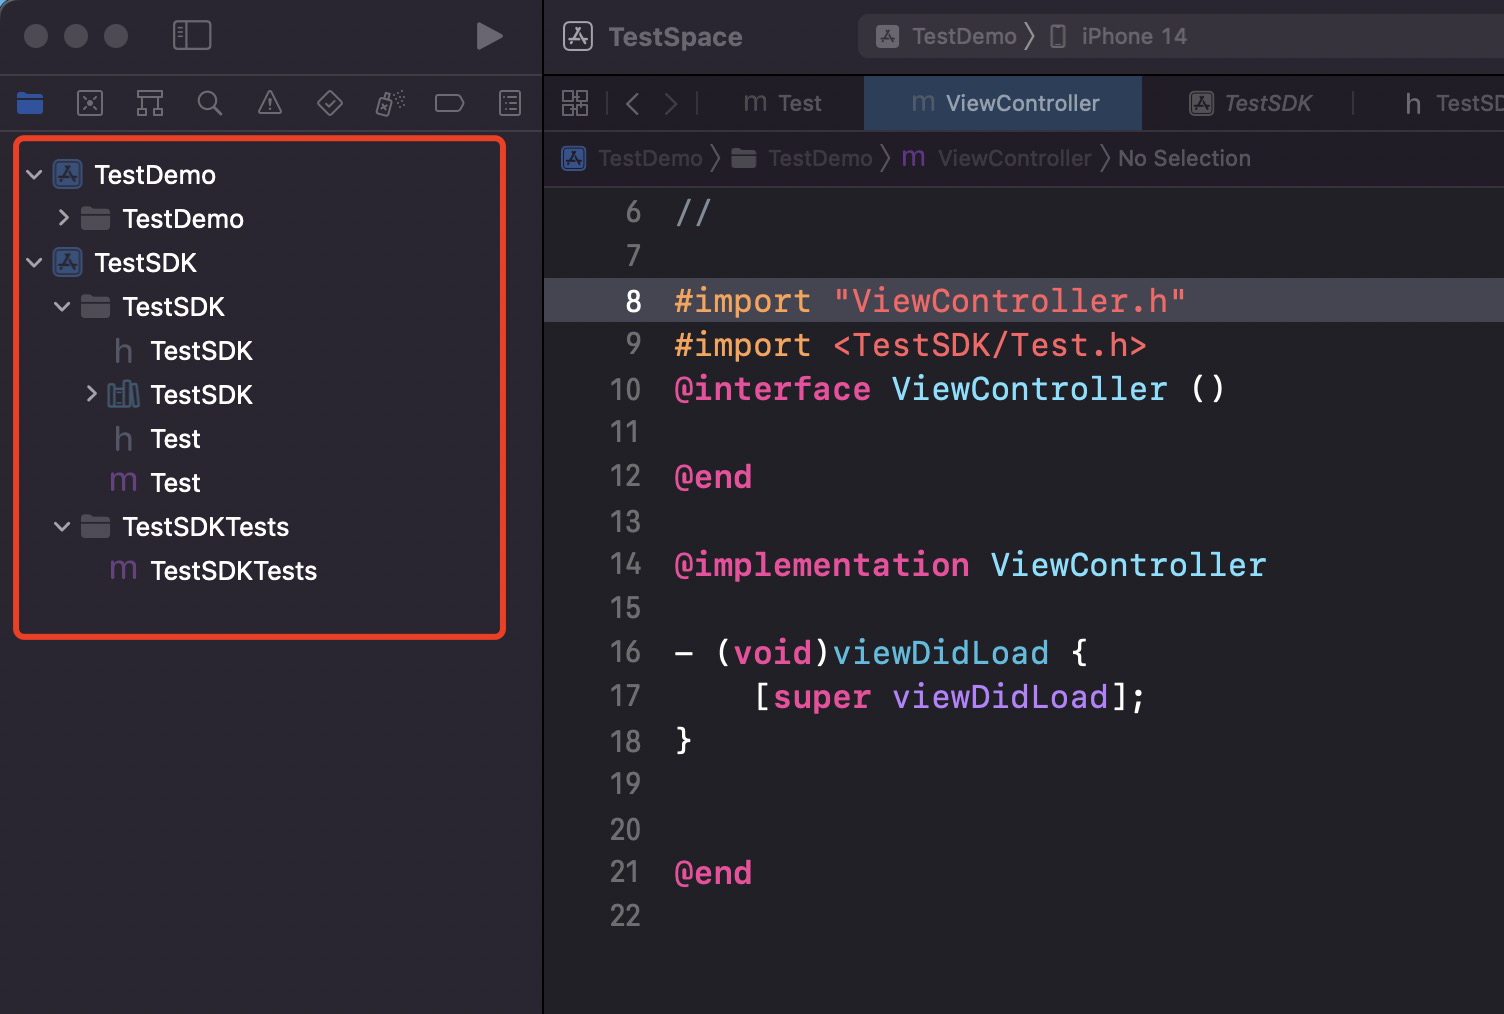This screenshot has height=1014, width=1504.
Task: Open the Breakpoint navigator icon
Action: (x=450, y=102)
